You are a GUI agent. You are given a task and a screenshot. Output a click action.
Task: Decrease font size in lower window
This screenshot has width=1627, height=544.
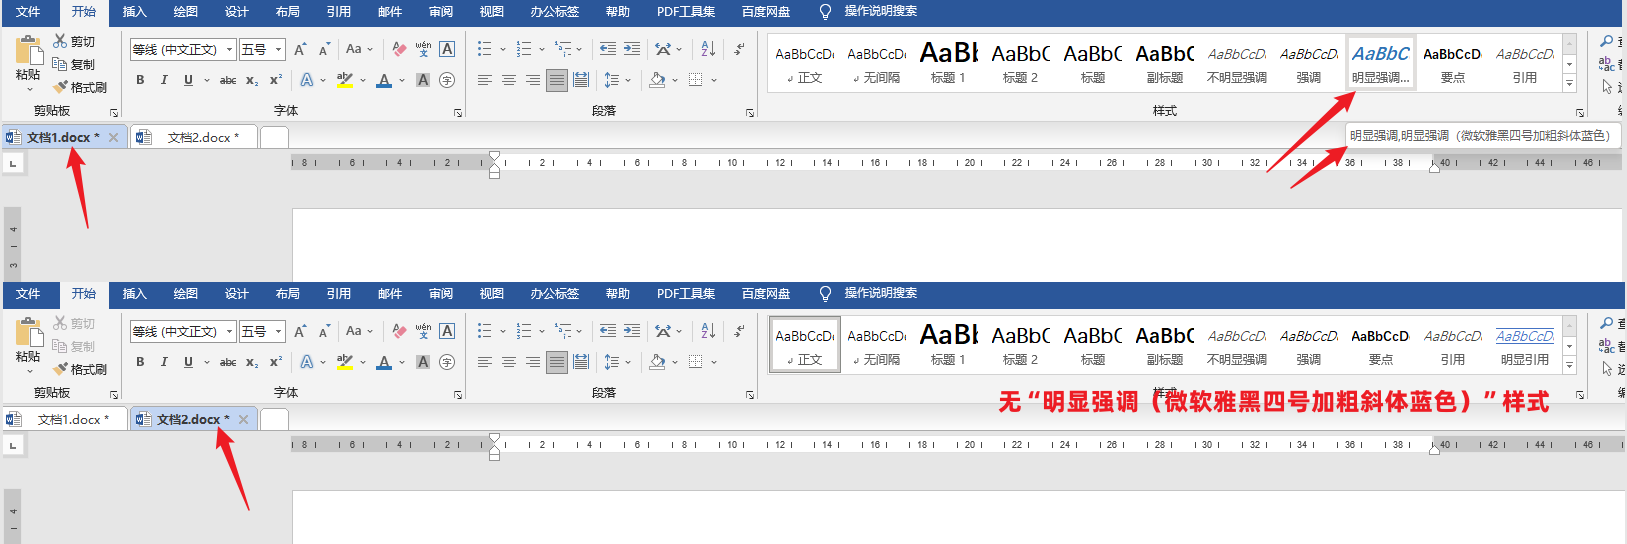point(324,331)
